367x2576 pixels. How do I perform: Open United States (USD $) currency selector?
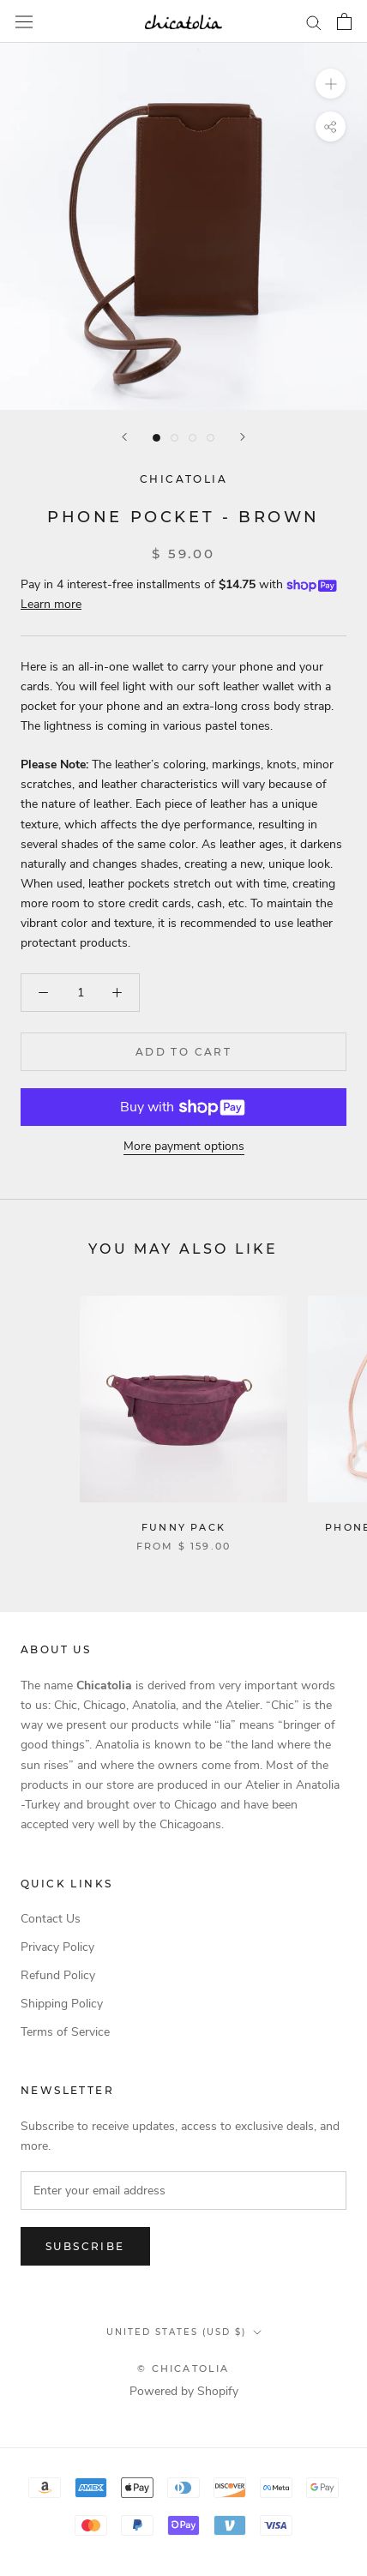[x=183, y=2332]
